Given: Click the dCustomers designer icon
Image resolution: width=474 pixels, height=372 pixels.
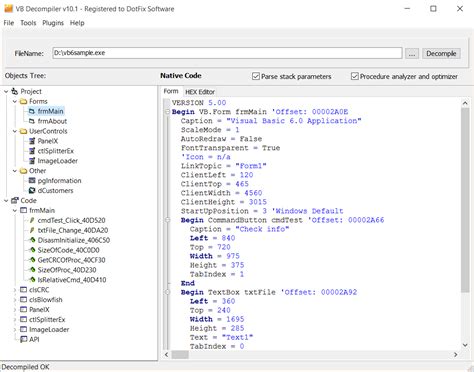Looking at the screenshot, I should tap(32, 191).
